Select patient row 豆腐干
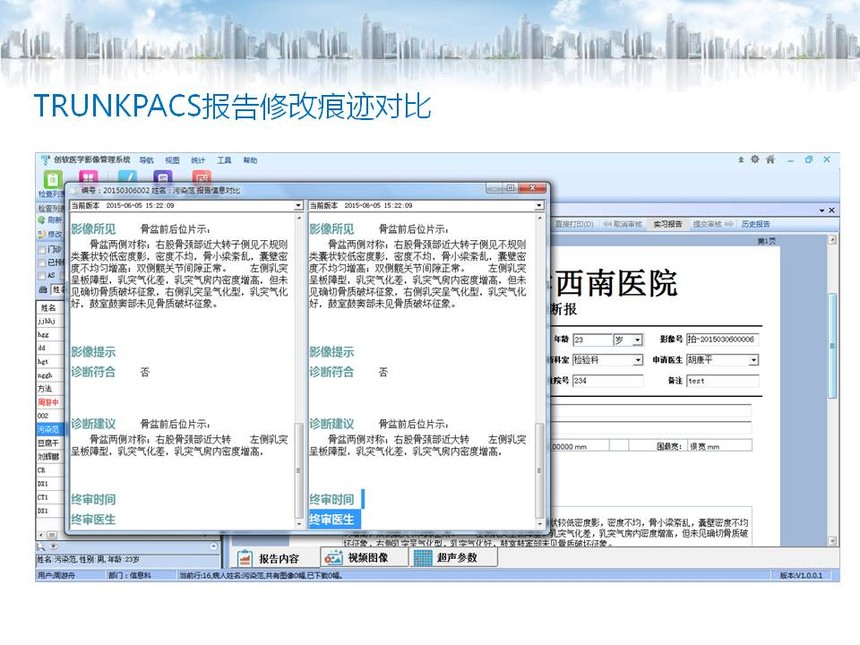 tap(50, 443)
